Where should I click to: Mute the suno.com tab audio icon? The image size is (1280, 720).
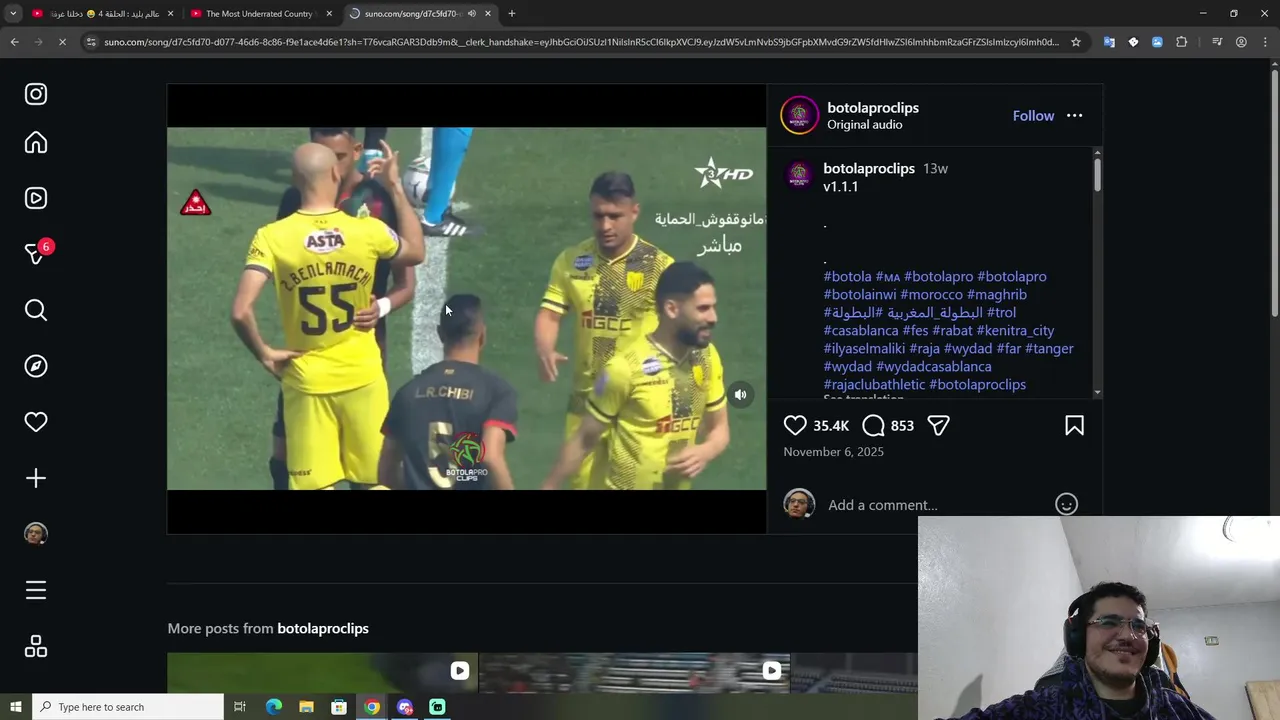[471, 14]
